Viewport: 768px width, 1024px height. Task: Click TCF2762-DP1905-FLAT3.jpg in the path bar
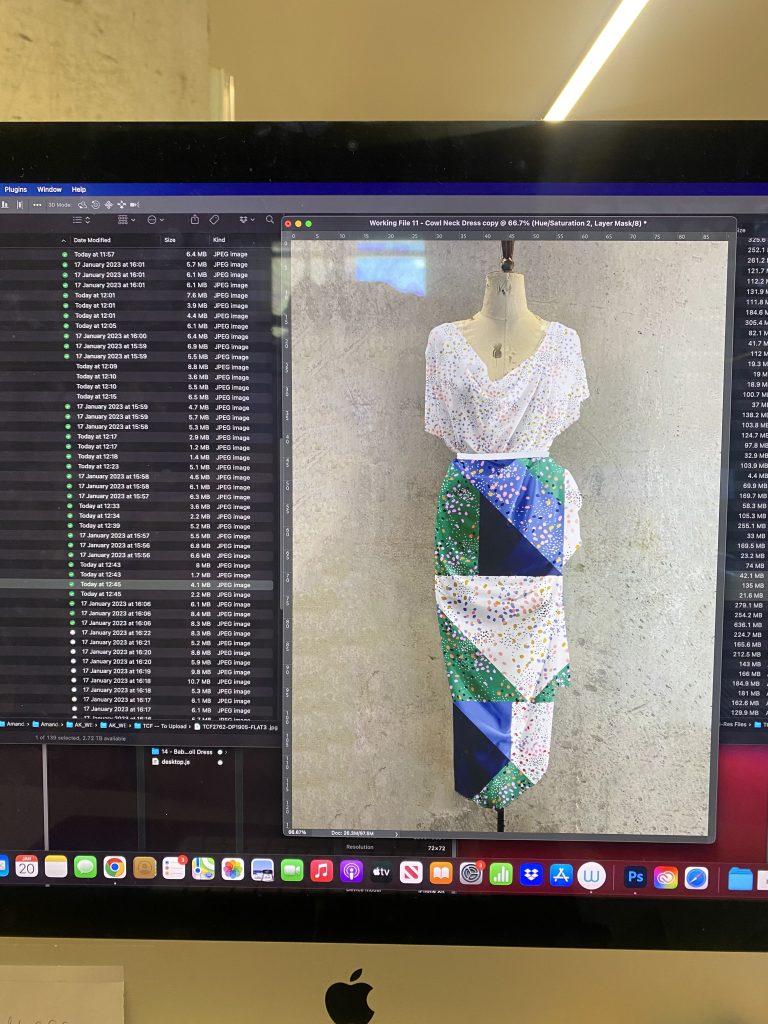[x=236, y=726]
